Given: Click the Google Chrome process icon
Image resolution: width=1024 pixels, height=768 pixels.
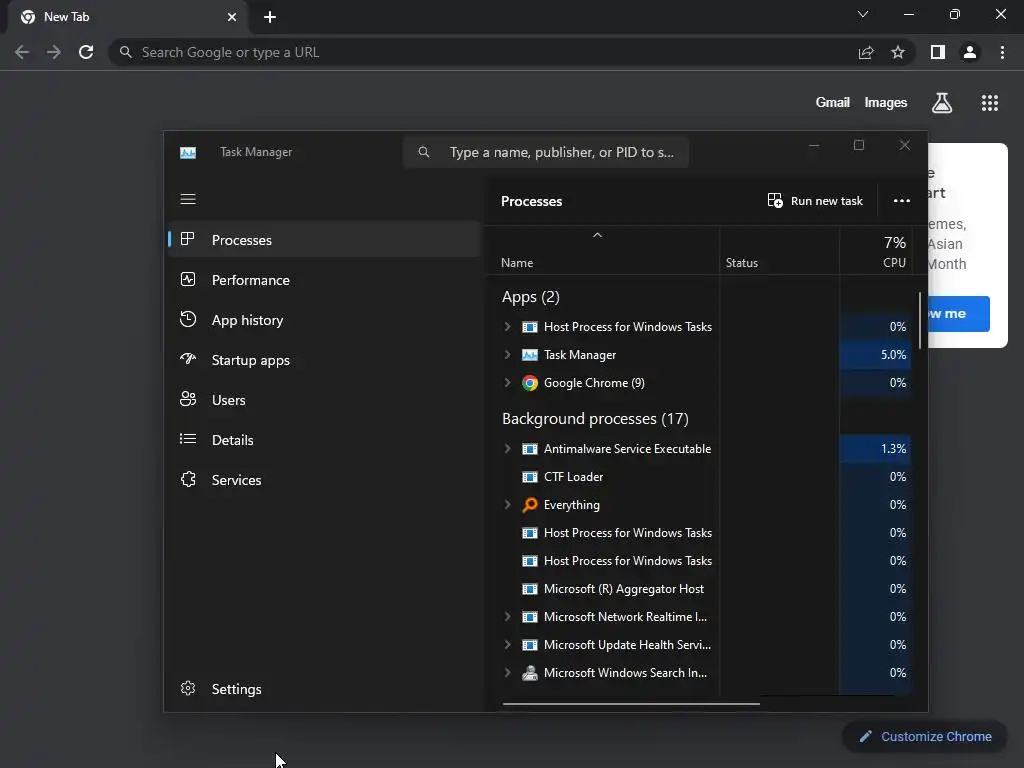Looking at the screenshot, I should (530, 383).
